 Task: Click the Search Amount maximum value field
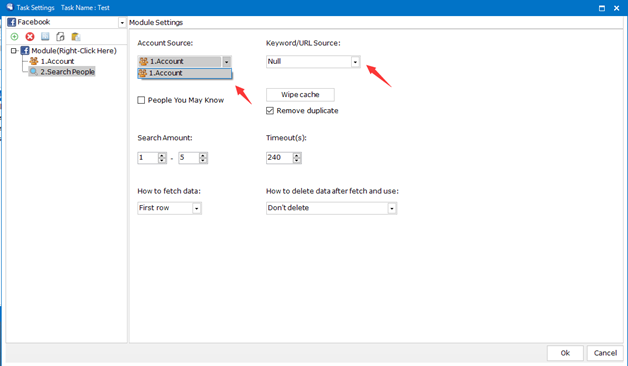click(x=189, y=158)
